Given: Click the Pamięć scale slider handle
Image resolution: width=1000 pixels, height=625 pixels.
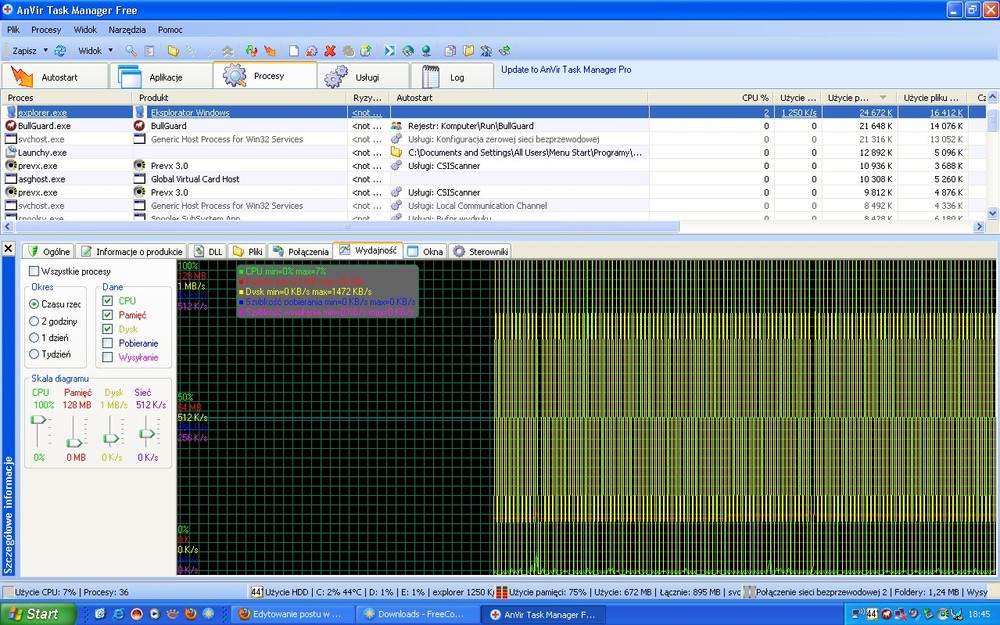Looking at the screenshot, I should (75, 443).
